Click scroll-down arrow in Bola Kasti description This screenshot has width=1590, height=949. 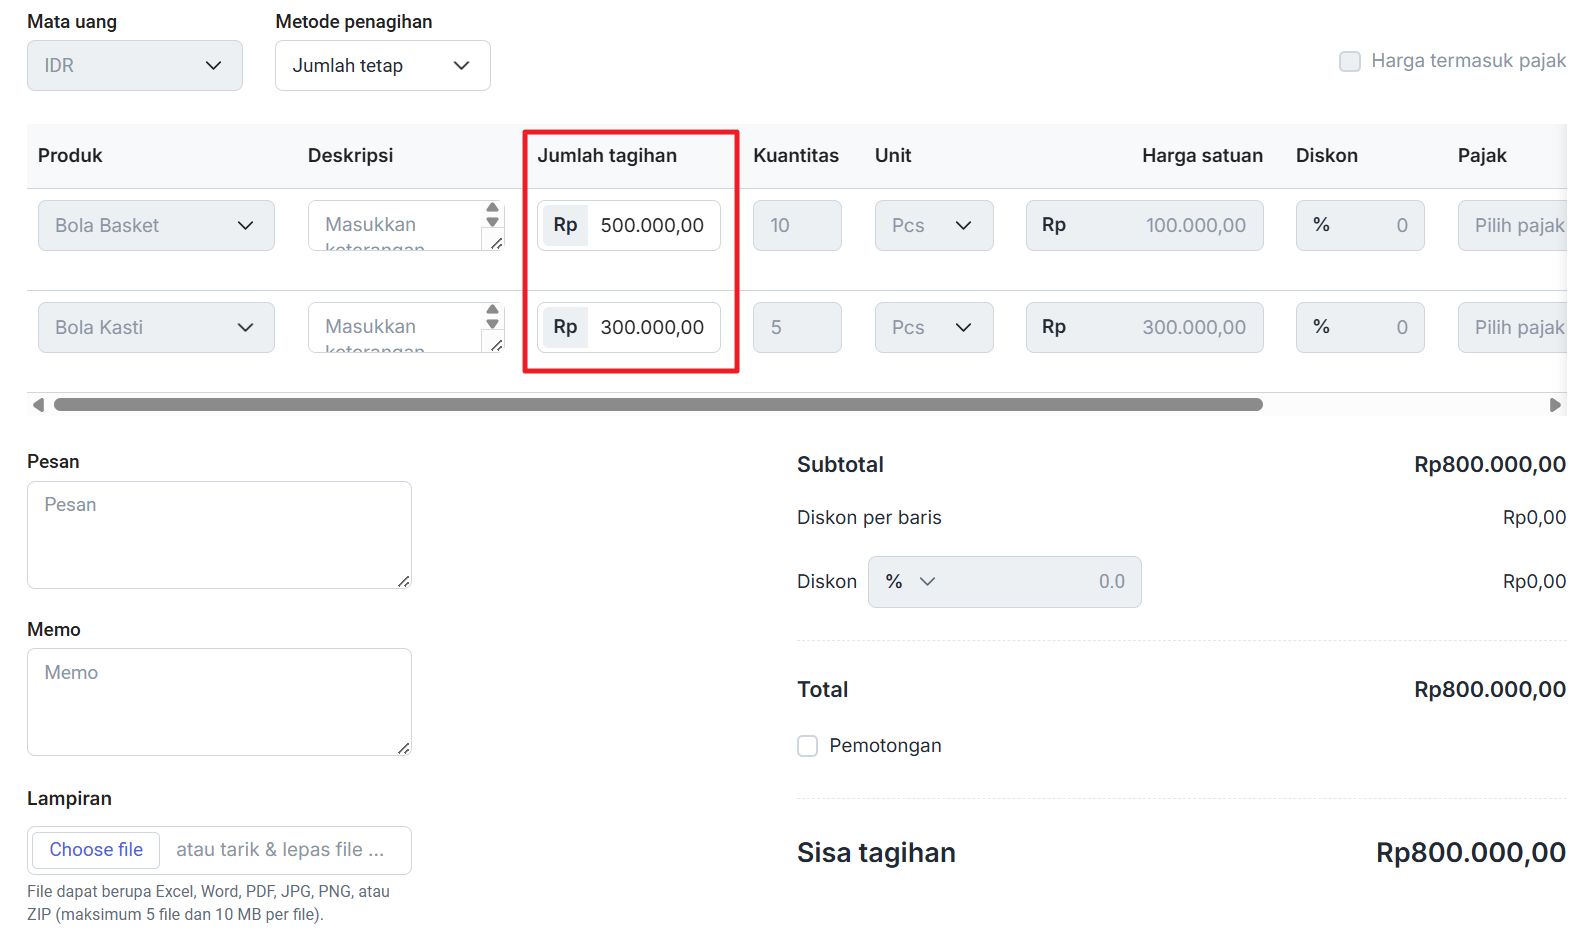[x=492, y=323]
